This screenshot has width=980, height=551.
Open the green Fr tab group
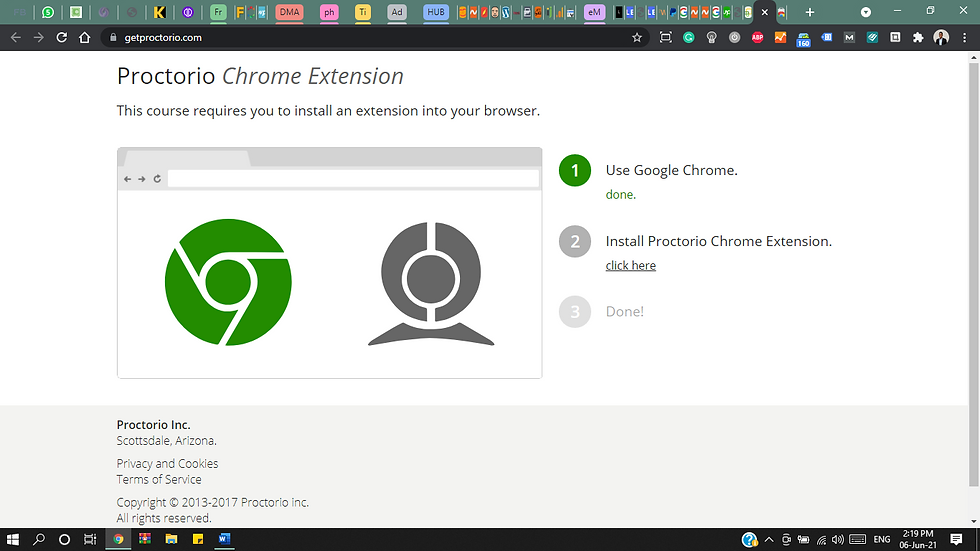(218, 12)
